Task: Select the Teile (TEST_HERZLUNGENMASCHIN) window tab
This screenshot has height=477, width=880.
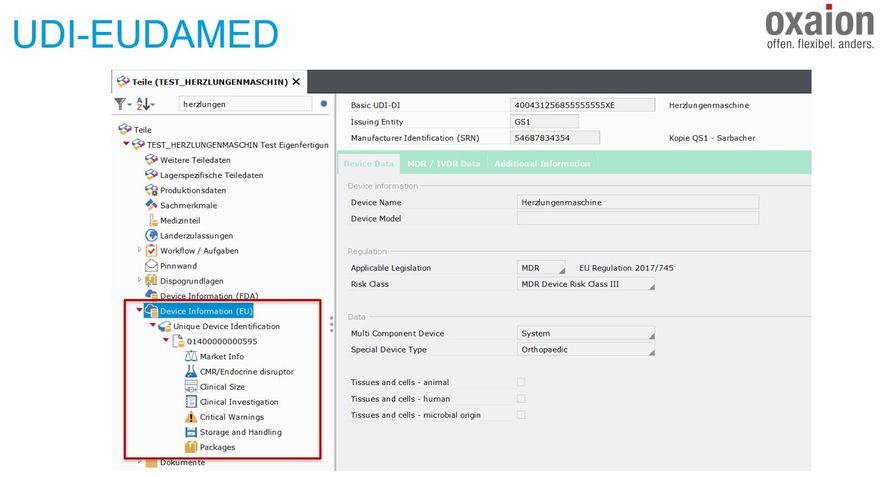Action: [209, 82]
